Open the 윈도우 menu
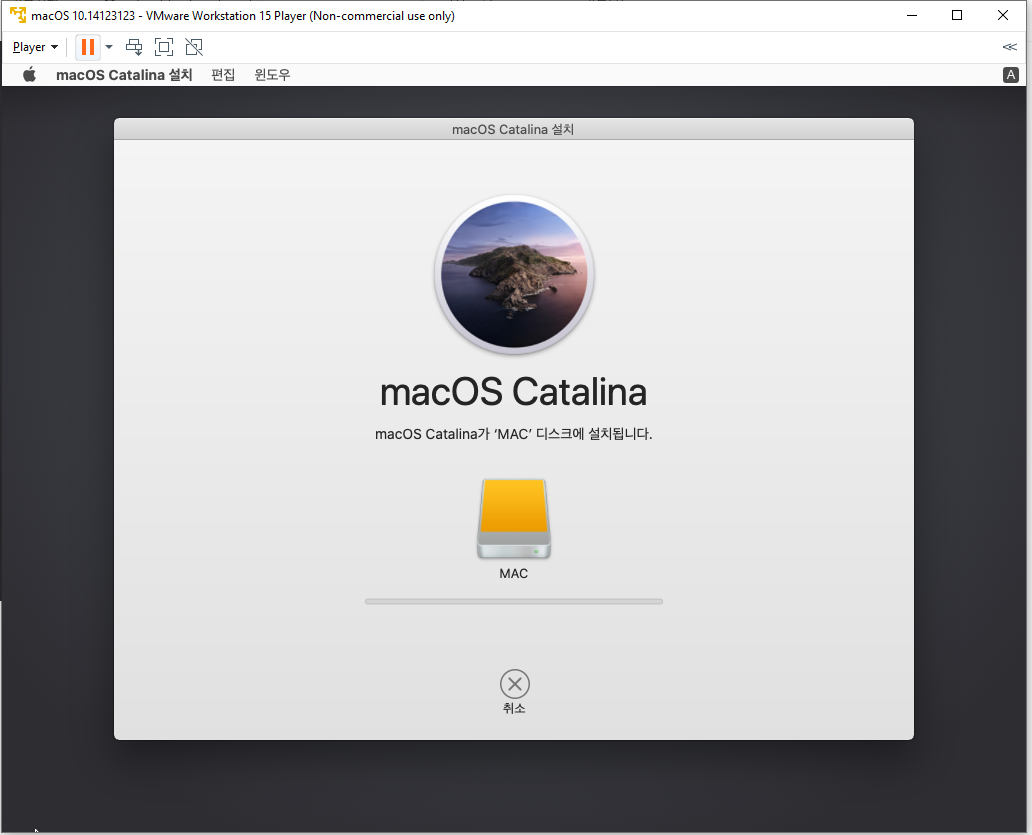Image resolution: width=1032 pixels, height=835 pixels. (x=272, y=74)
